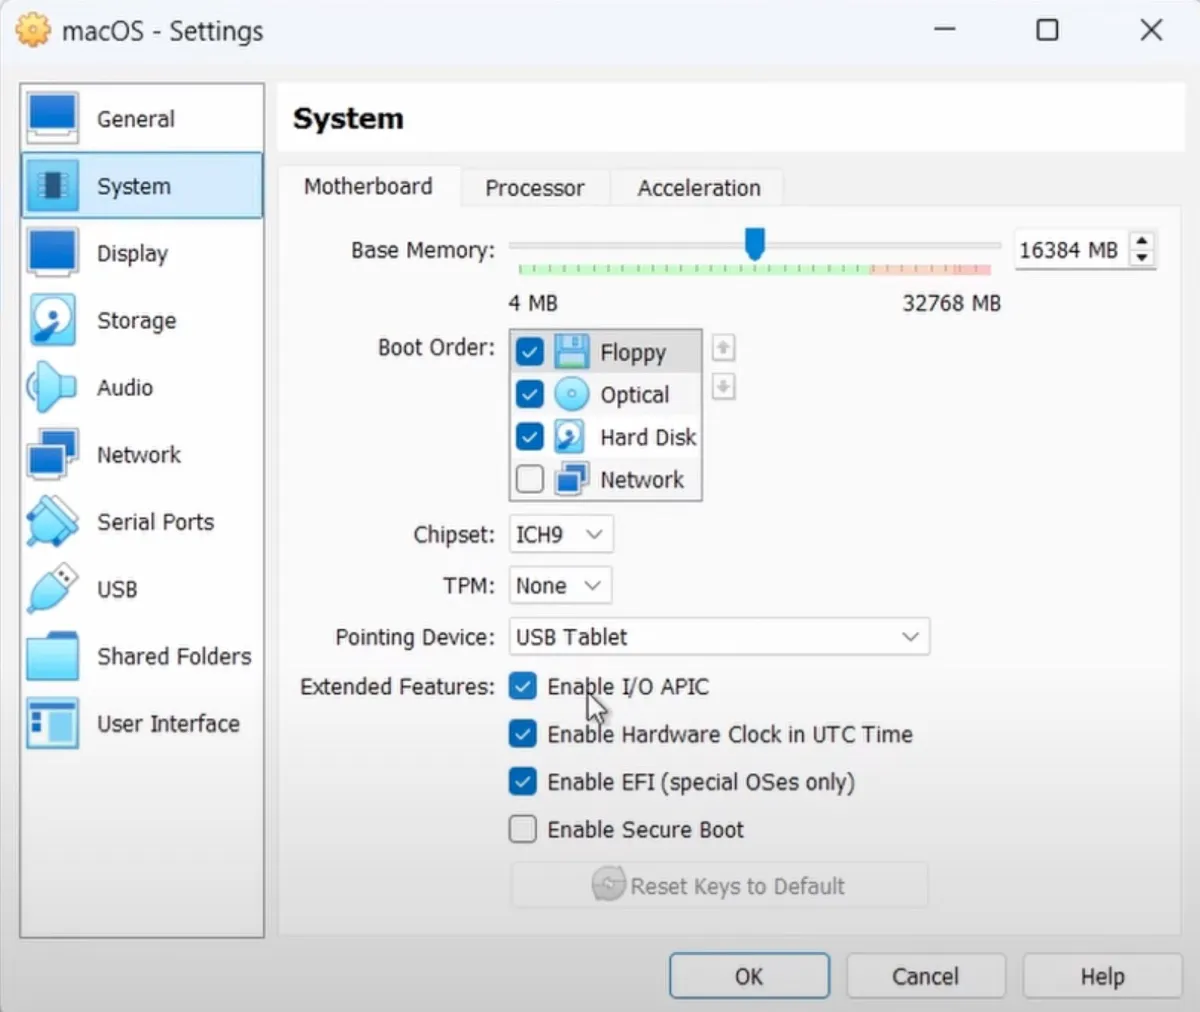Uncheck Floppy in the boot order
The width and height of the screenshot is (1200, 1012).
tap(530, 352)
